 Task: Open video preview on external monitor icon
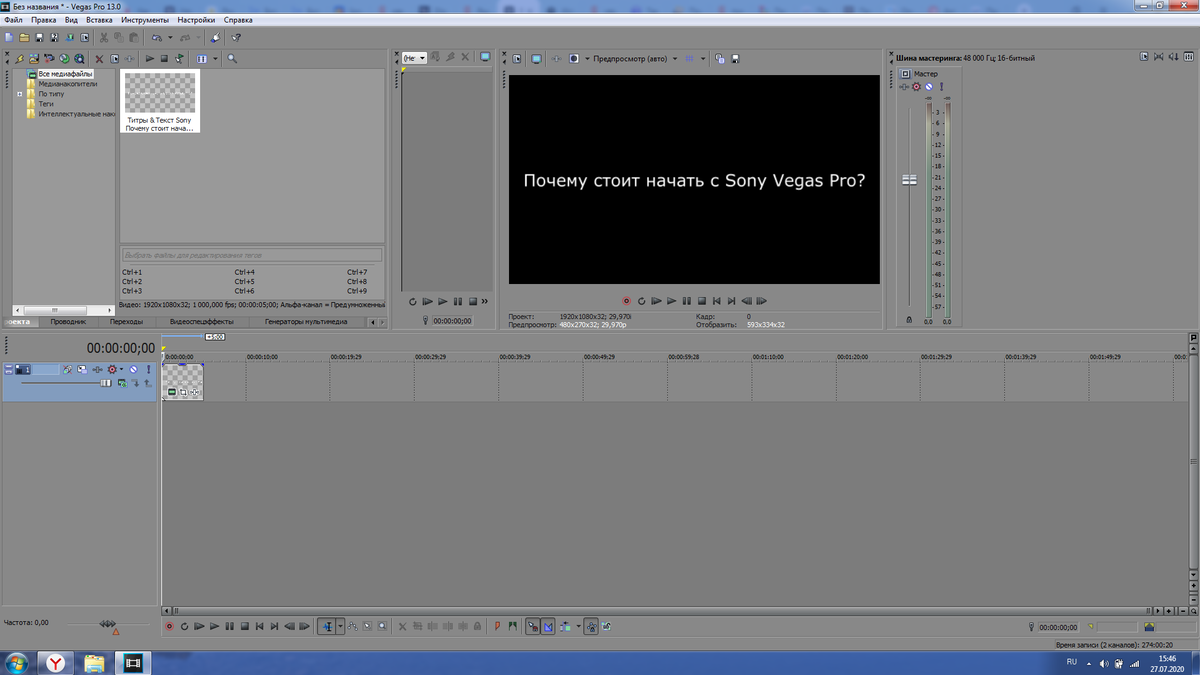(536, 59)
